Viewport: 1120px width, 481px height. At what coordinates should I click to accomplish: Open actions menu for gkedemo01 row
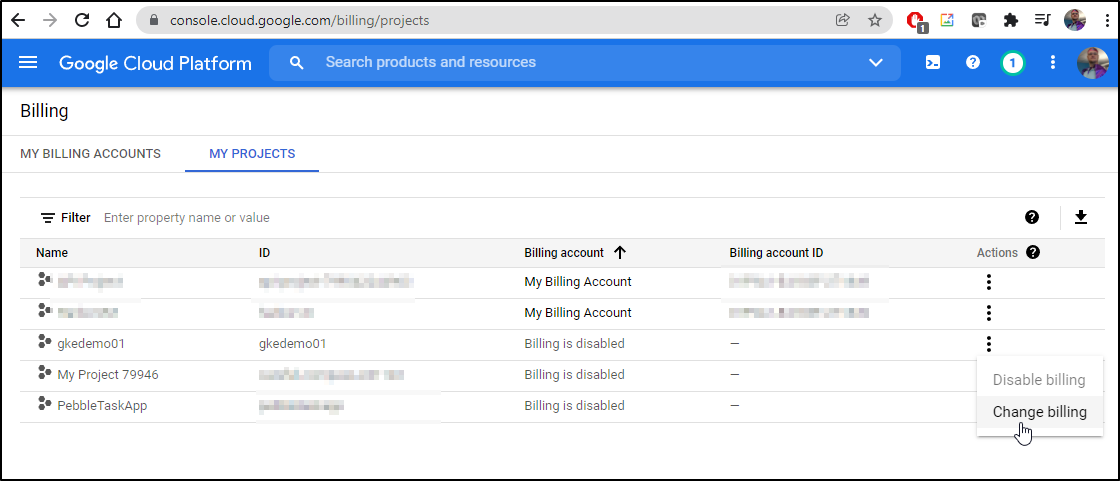tap(989, 344)
